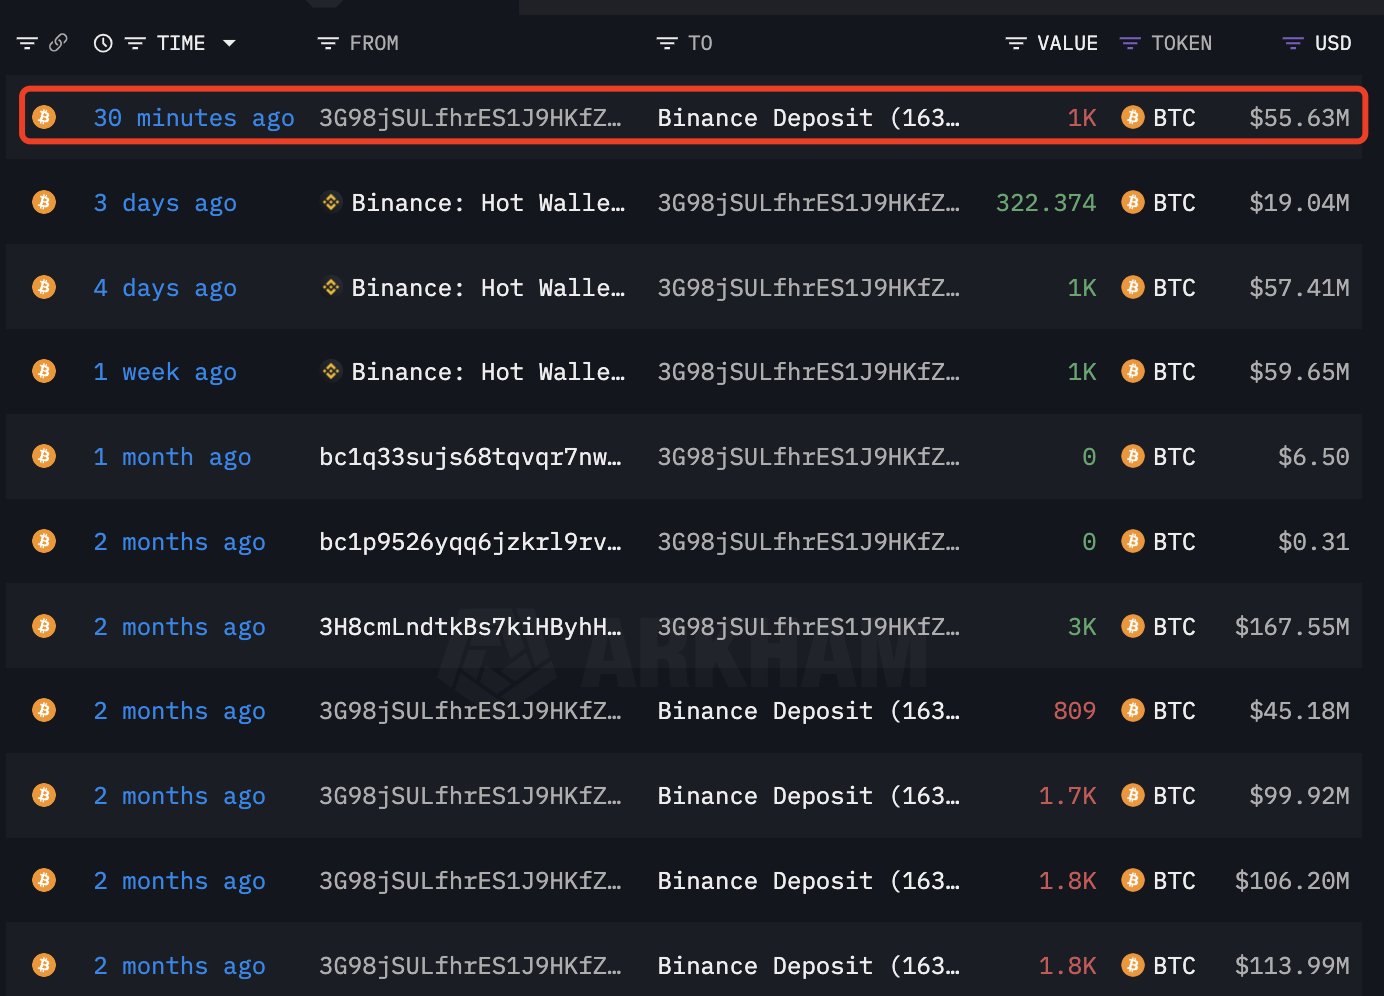Click the BTC token icon in the 3K row
This screenshot has width=1384, height=996.
[x=1132, y=626]
